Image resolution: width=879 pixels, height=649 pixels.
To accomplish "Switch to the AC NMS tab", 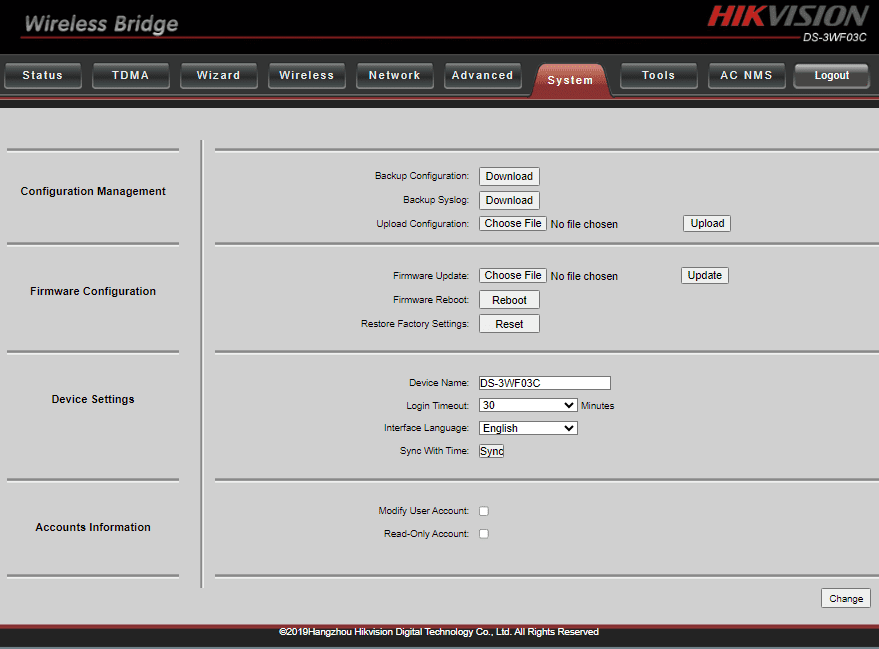I will click(x=746, y=76).
